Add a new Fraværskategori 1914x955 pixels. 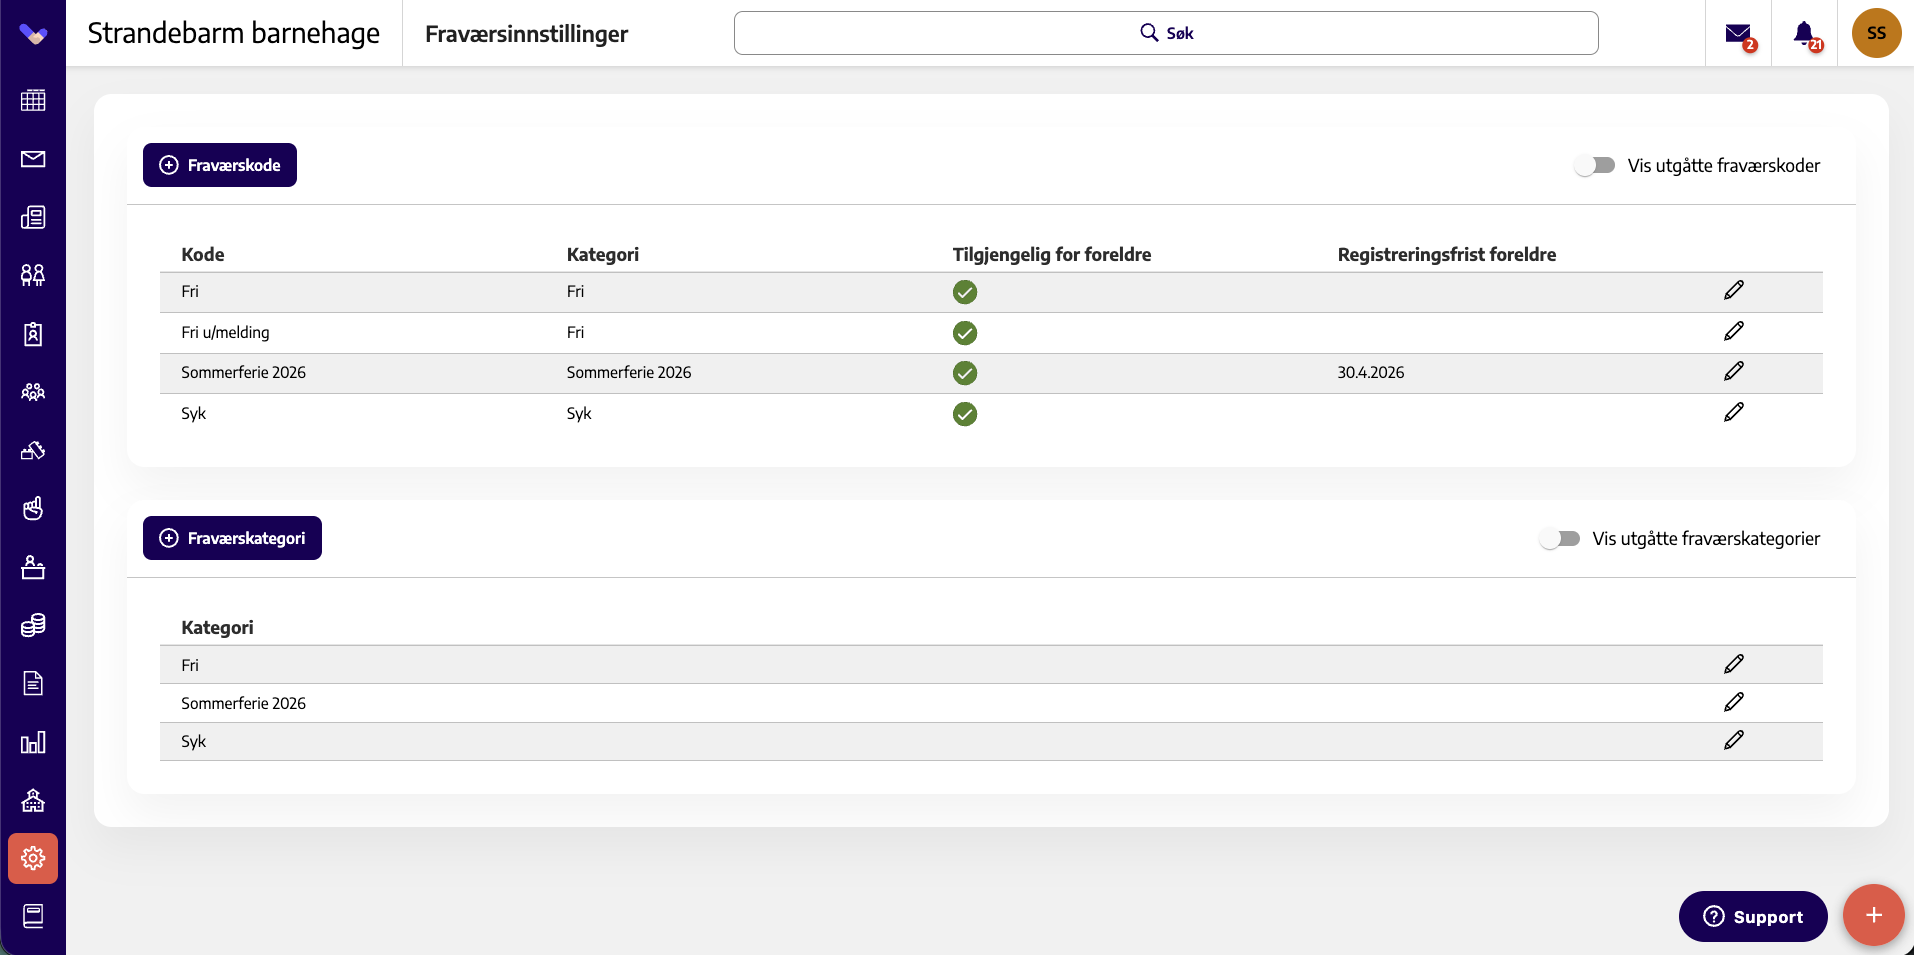tap(232, 538)
